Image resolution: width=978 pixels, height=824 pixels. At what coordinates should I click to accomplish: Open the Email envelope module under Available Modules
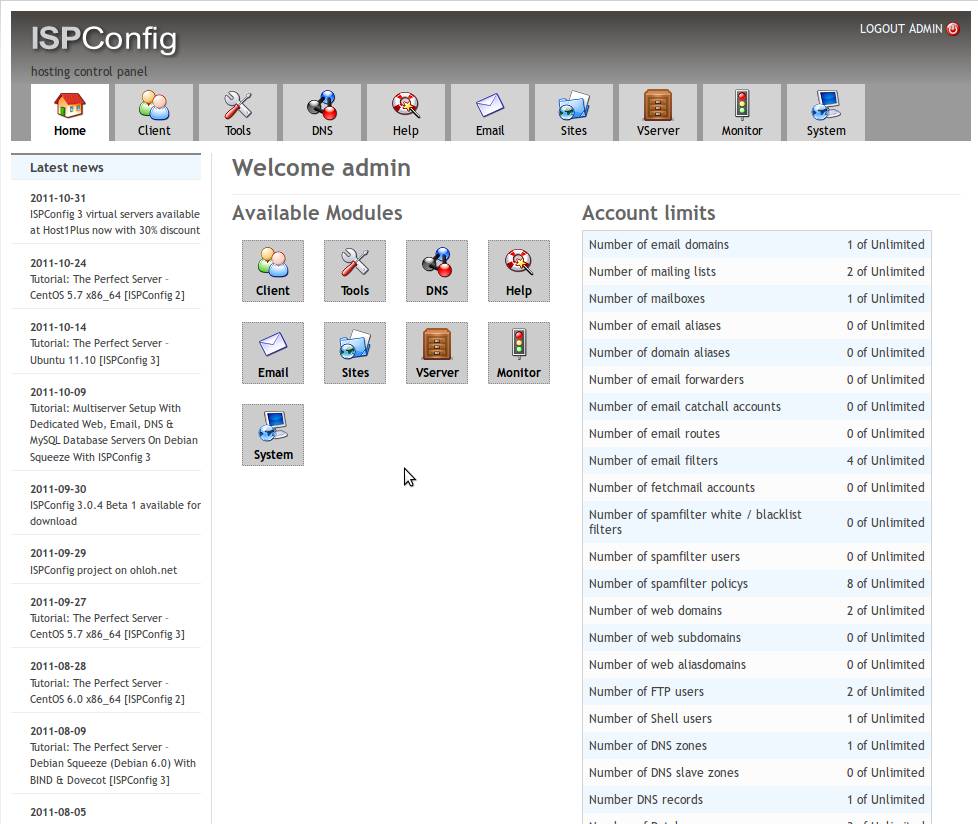coord(273,353)
